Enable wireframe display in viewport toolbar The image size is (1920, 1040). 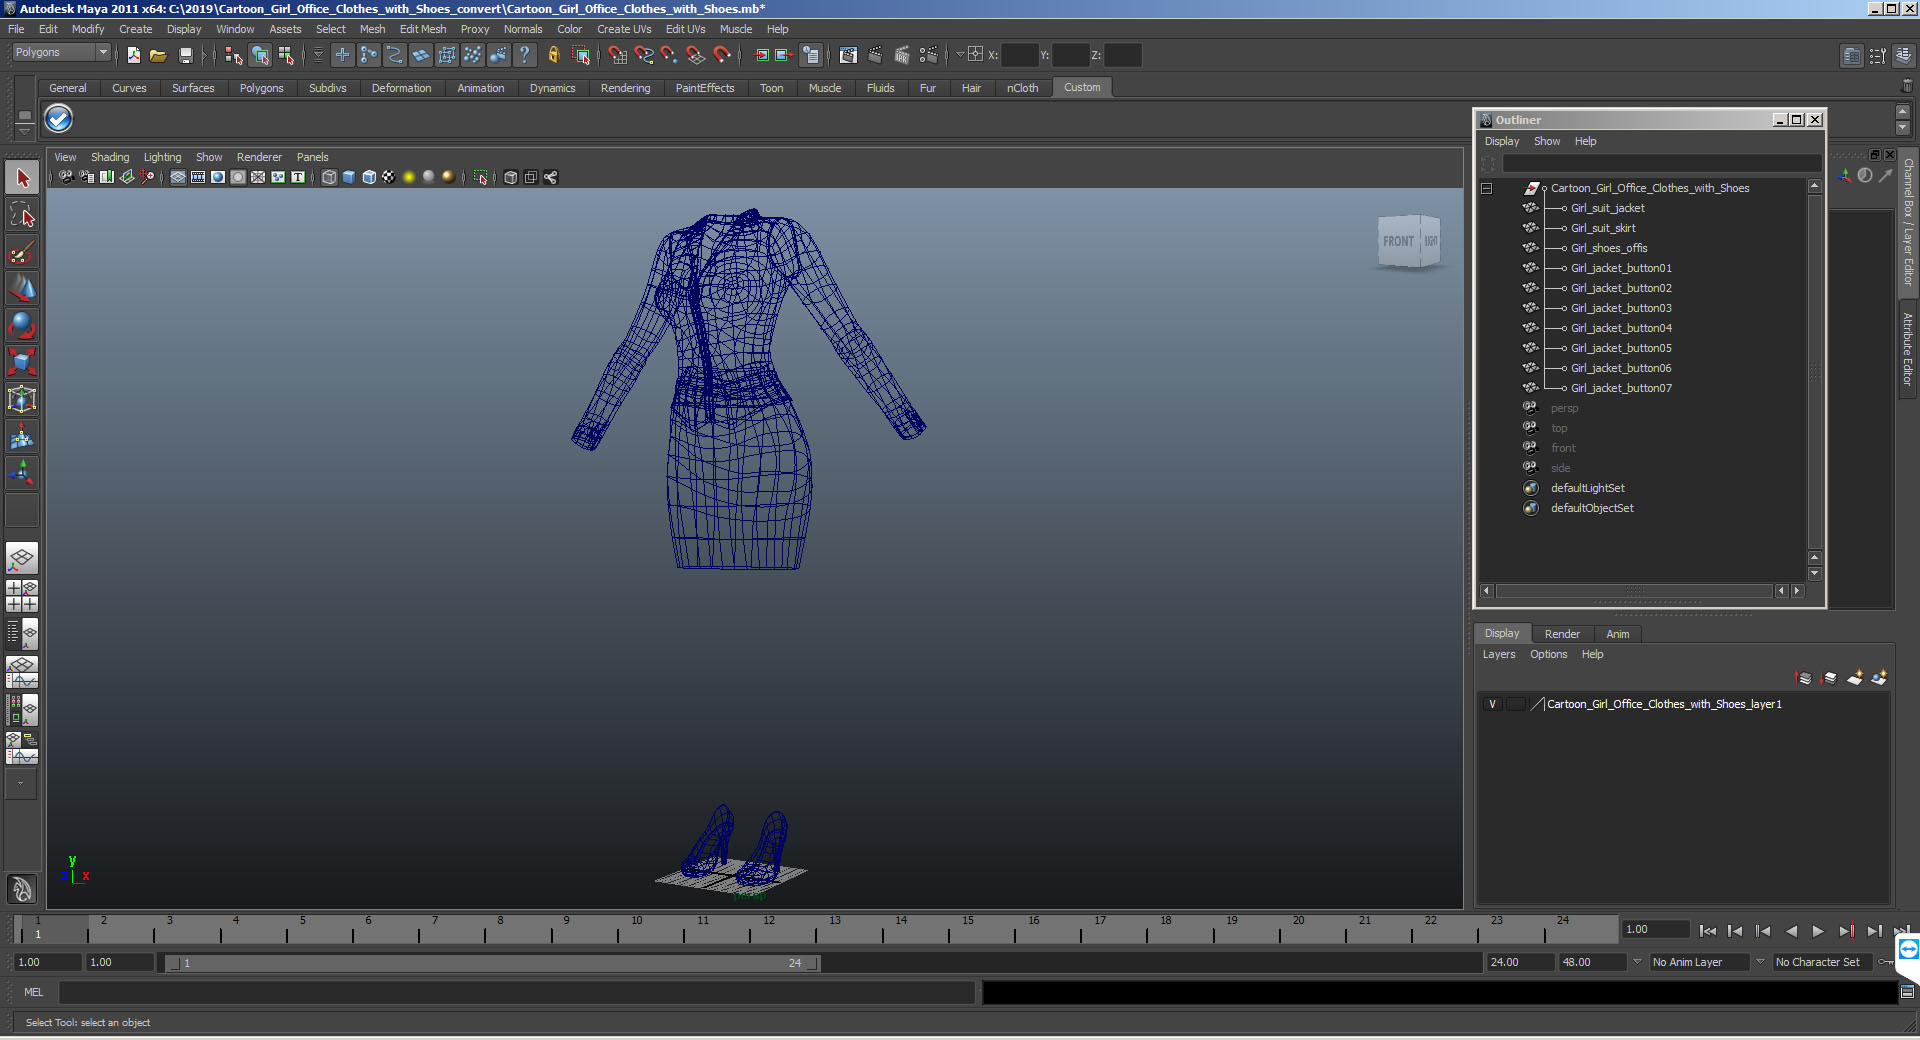point(329,177)
